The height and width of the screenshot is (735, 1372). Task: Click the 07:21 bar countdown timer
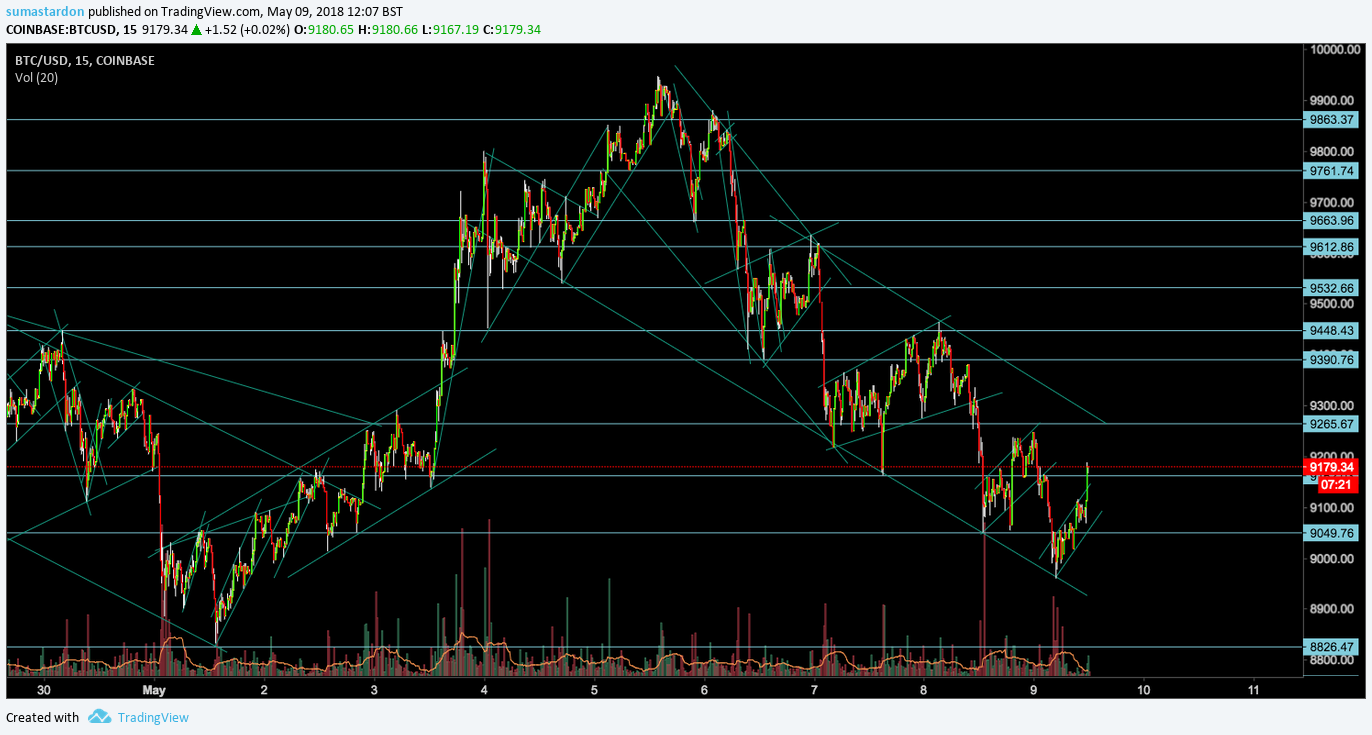1337,485
